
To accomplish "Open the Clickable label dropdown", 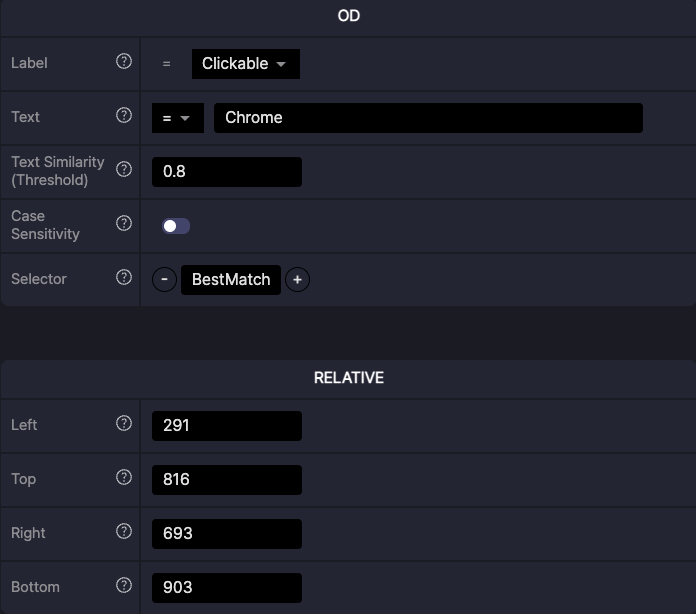I will (x=245, y=64).
